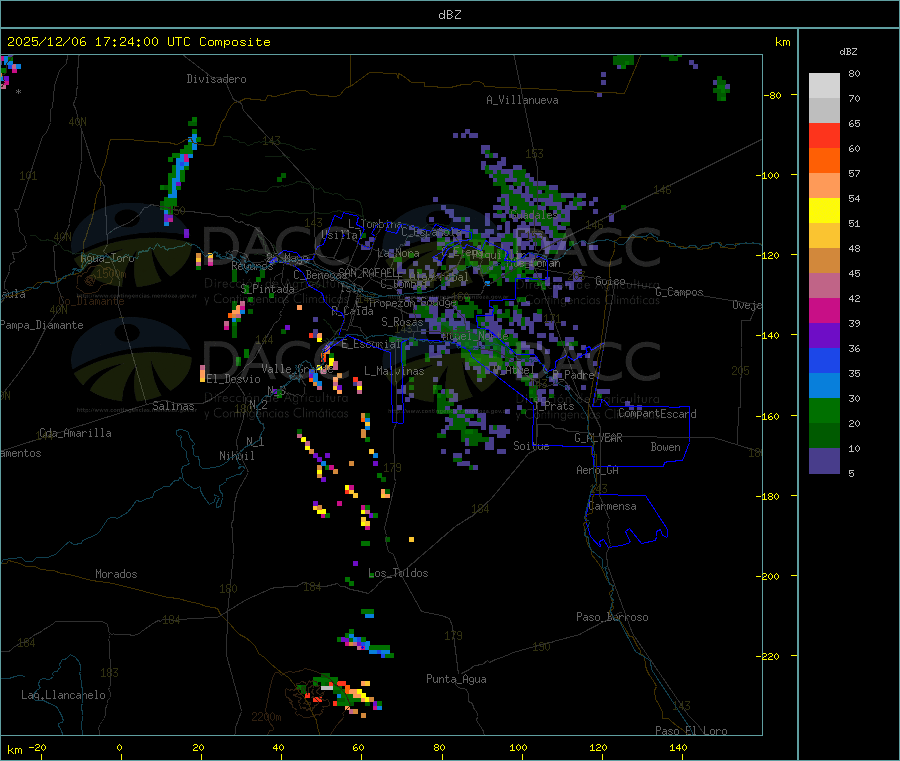Click the tan-brown 48-45 dBZ legend swatch
The width and height of the screenshot is (900, 761).
point(824,261)
